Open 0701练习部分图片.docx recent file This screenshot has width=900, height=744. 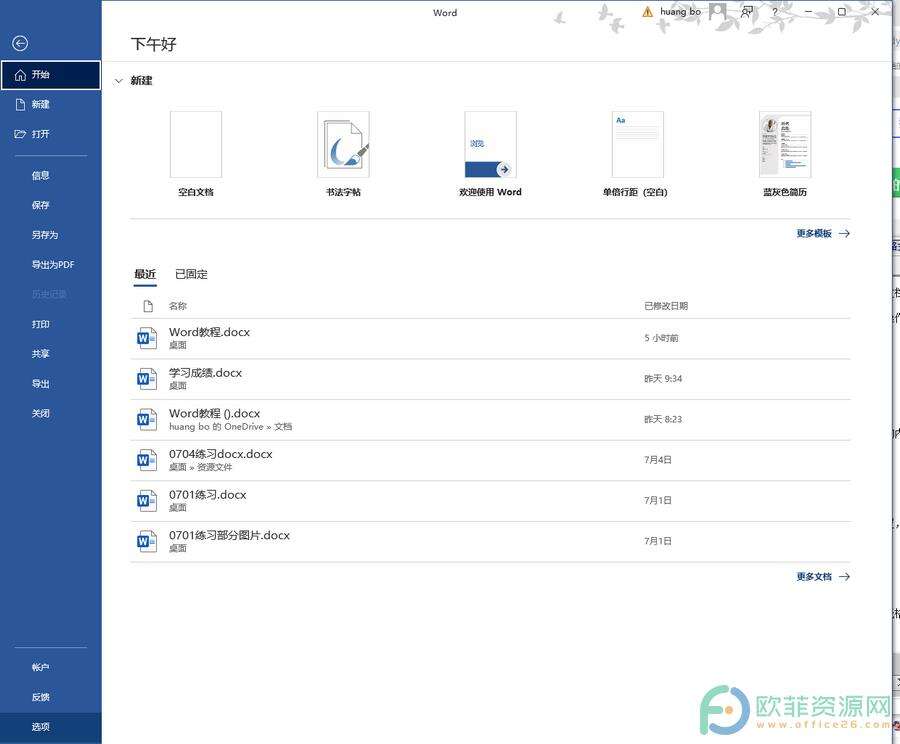(490, 542)
